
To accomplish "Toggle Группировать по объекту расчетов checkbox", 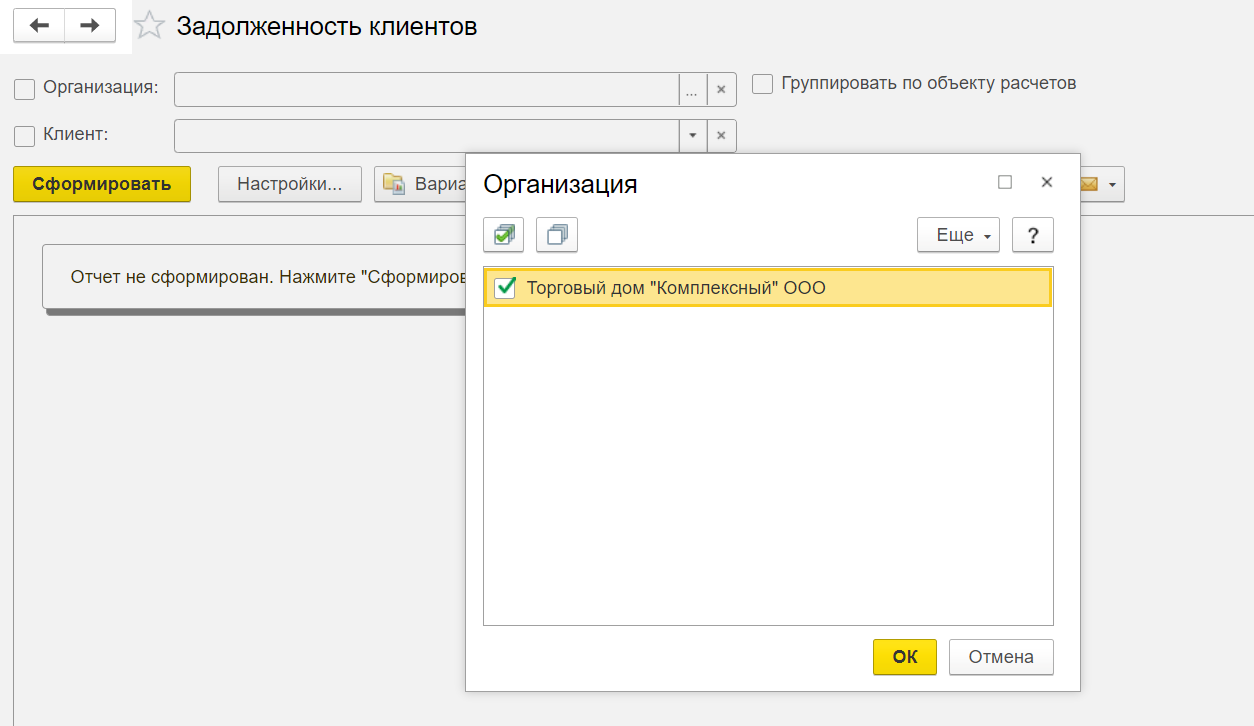I will [x=763, y=84].
